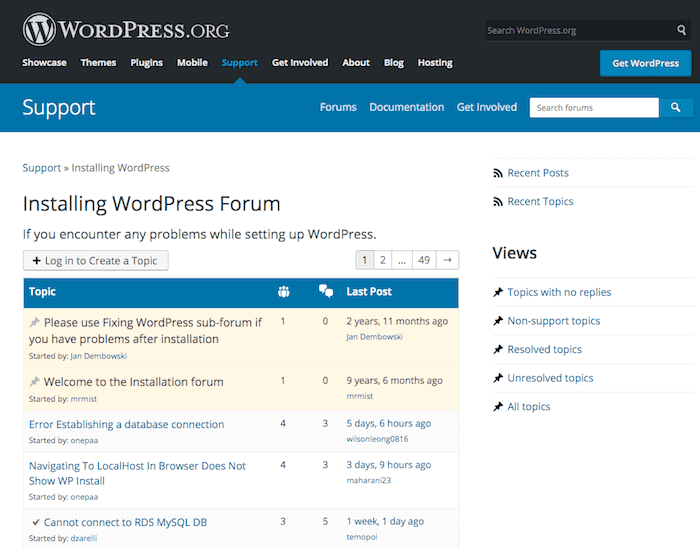
Task: Open the Showcase menu item
Action: pos(44,62)
